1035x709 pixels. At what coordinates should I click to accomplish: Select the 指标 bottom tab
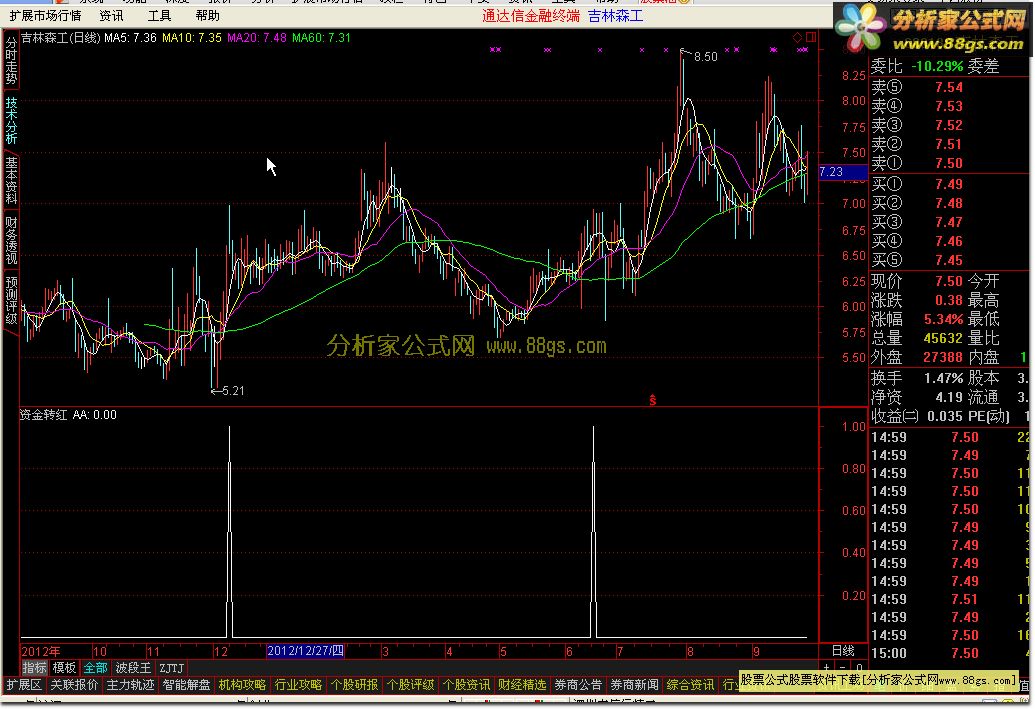click(35, 668)
